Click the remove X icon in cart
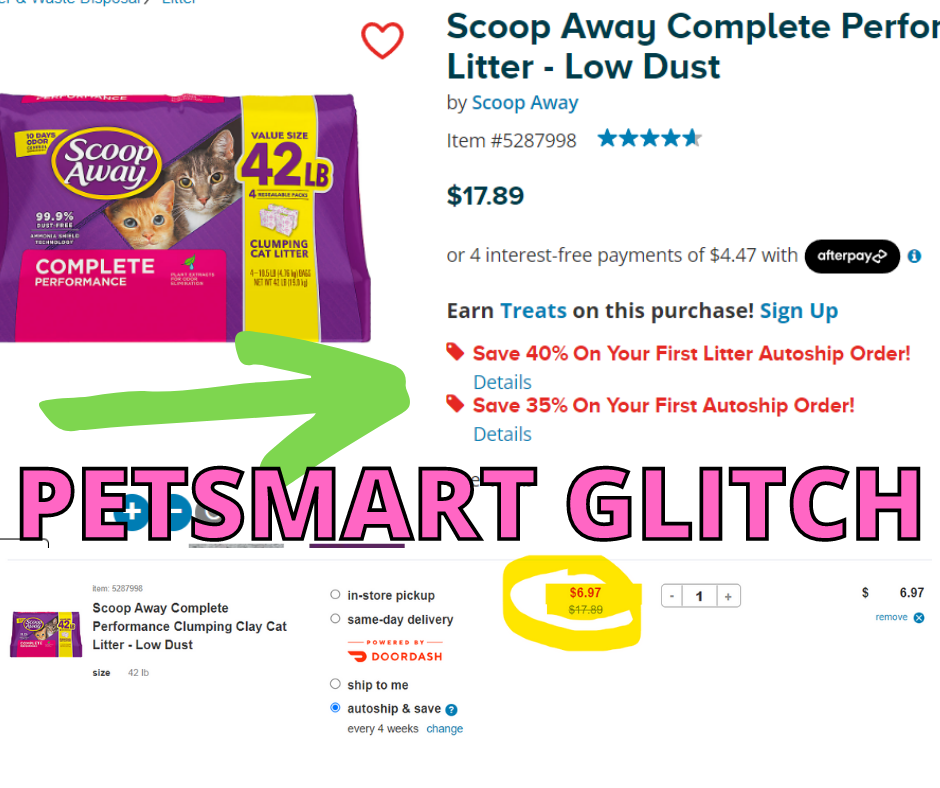 click(919, 618)
